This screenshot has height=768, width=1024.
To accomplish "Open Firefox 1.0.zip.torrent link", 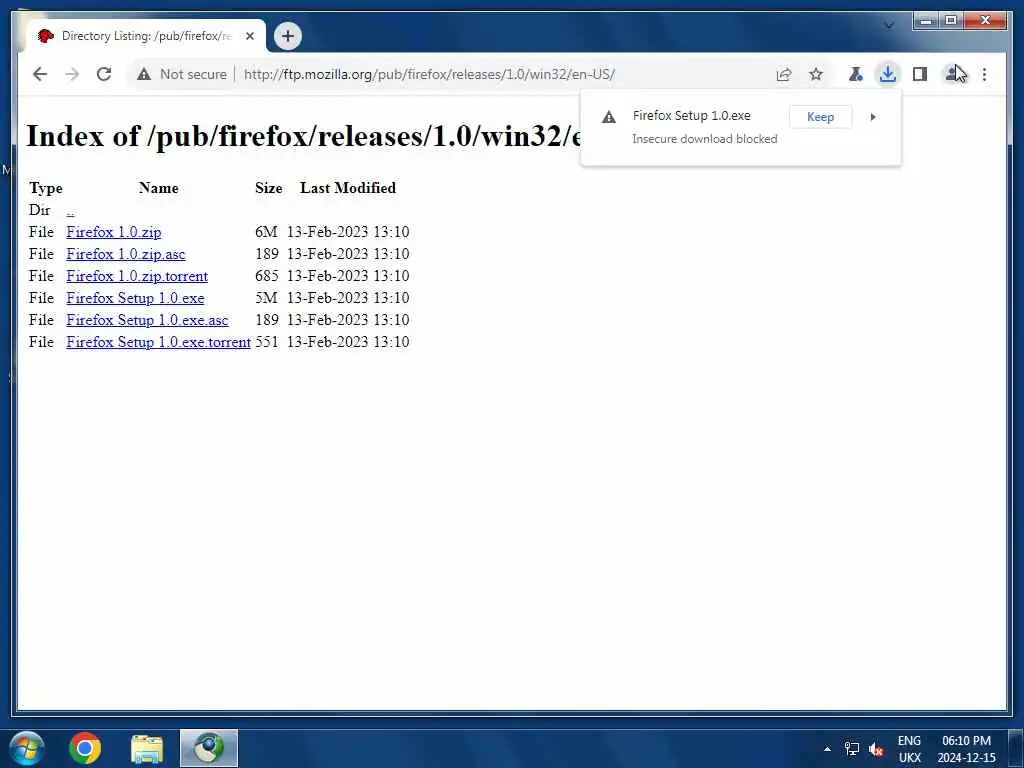I will 137,276.
